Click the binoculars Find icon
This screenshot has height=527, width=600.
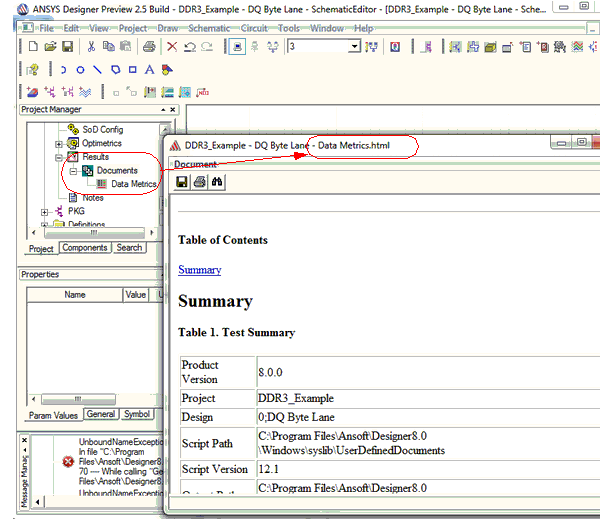click(x=216, y=181)
